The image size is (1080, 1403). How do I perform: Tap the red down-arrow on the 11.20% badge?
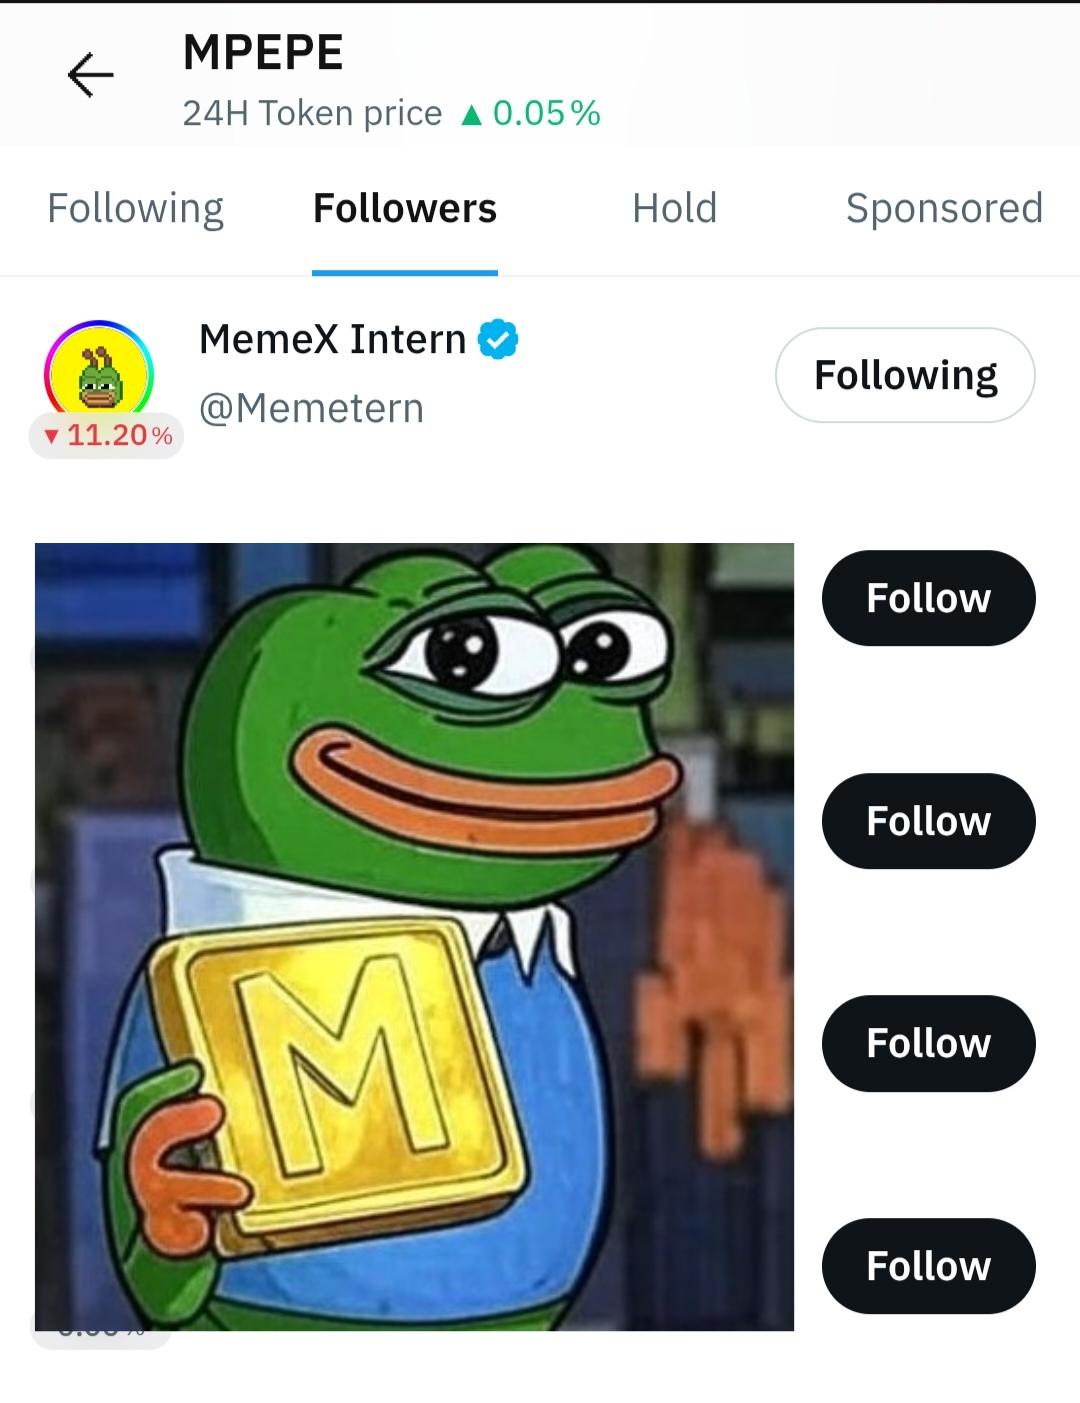(x=50, y=435)
